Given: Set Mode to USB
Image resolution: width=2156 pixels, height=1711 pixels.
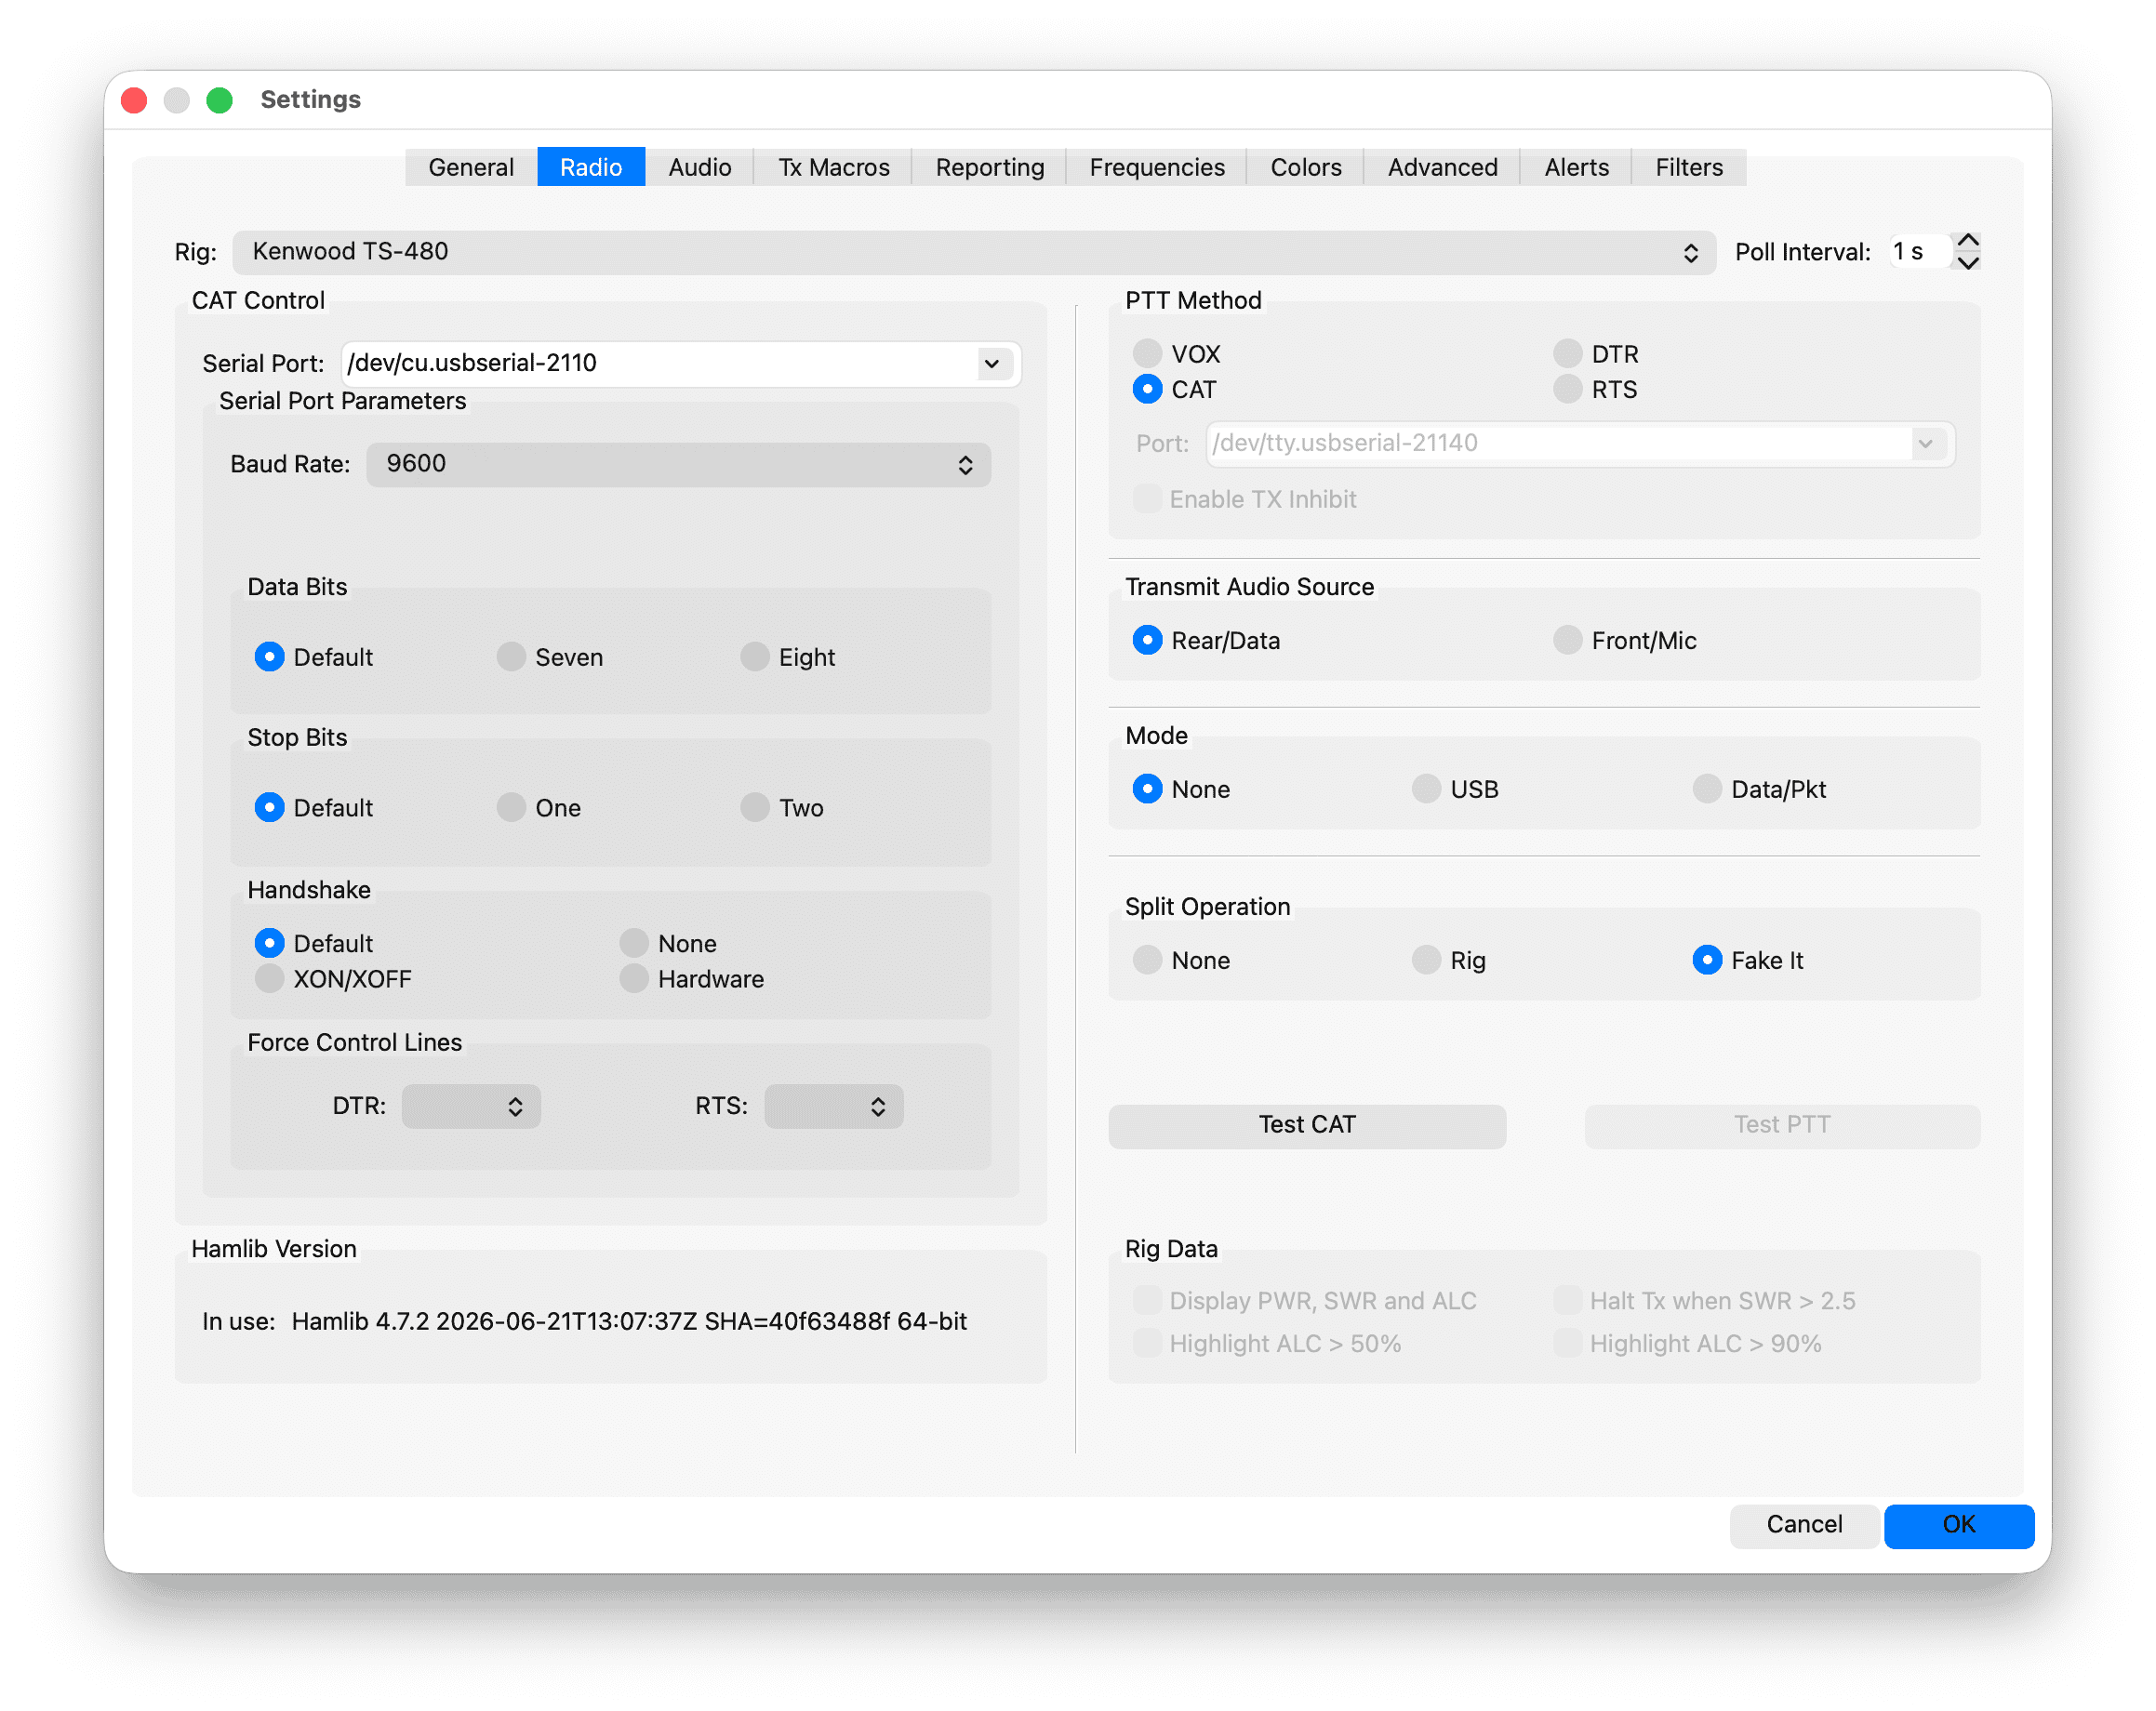Looking at the screenshot, I should 1455,789.
